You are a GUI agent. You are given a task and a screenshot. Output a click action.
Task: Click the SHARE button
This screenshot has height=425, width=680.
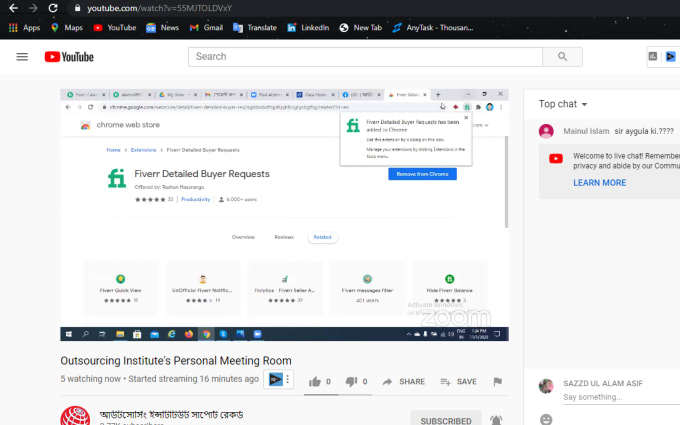click(x=403, y=382)
